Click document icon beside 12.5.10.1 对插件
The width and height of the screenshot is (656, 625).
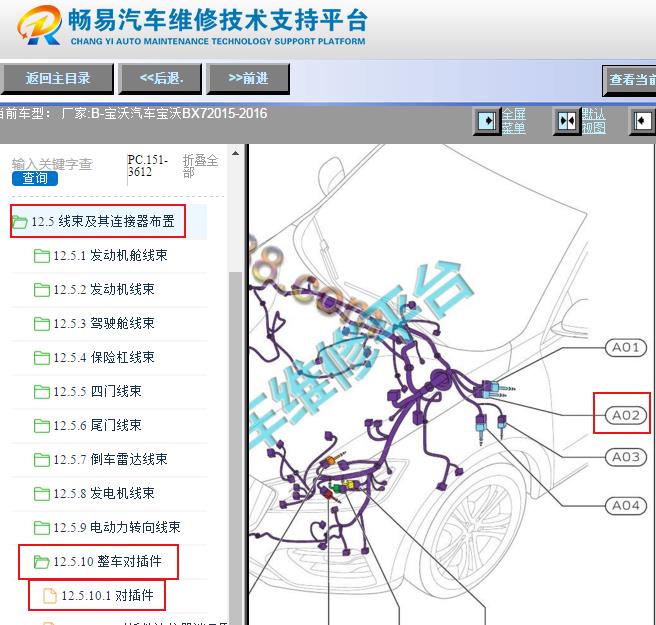click(50, 595)
